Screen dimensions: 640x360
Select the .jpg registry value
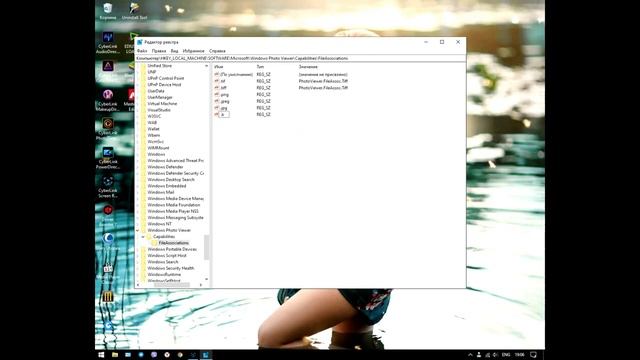[224, 108]
